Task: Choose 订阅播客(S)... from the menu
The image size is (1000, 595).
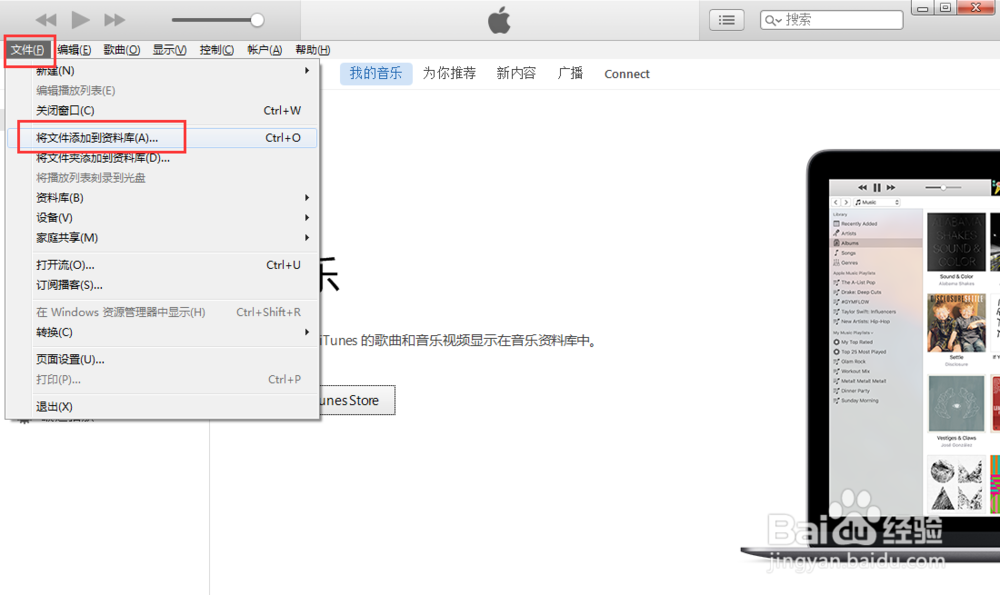Action: point(162,285)
